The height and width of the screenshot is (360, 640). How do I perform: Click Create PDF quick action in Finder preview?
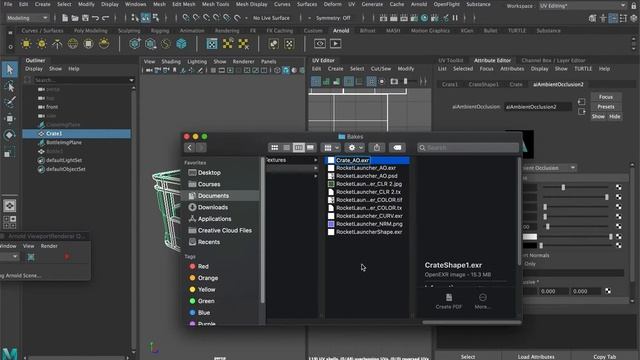[x=449, y=301]
